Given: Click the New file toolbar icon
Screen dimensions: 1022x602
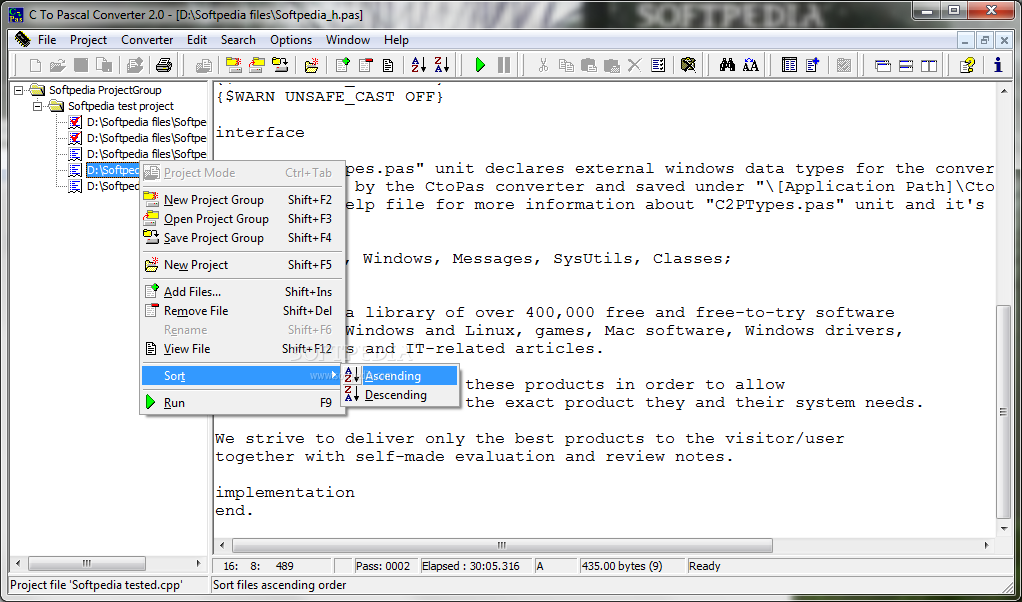Looking at the screenshot, I should [36, 65].
